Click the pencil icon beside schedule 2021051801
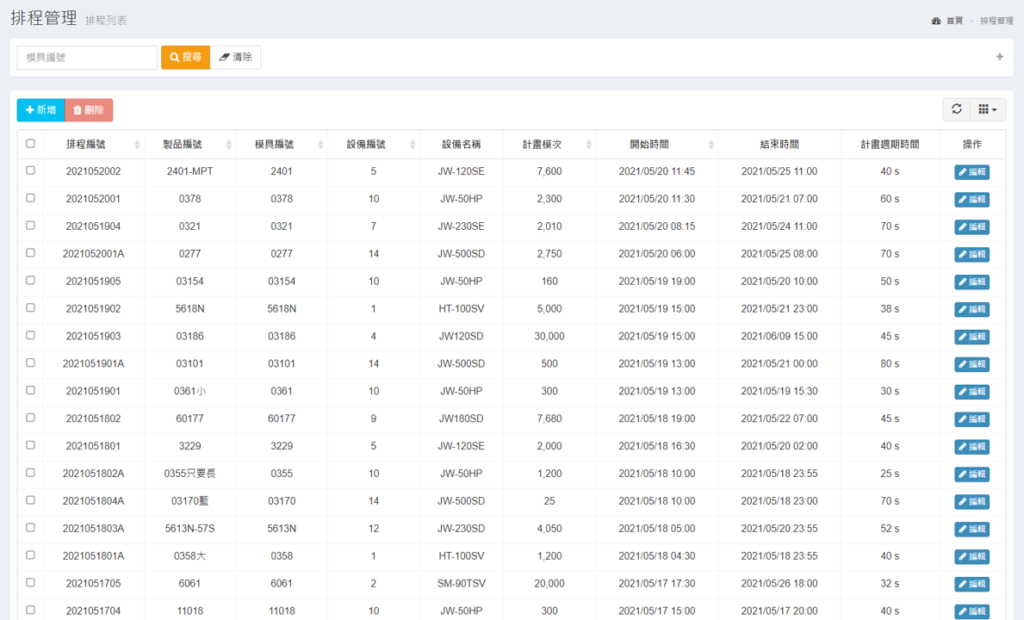The height and width of the screenshot is (620, 1024). [x=964, y=447]
